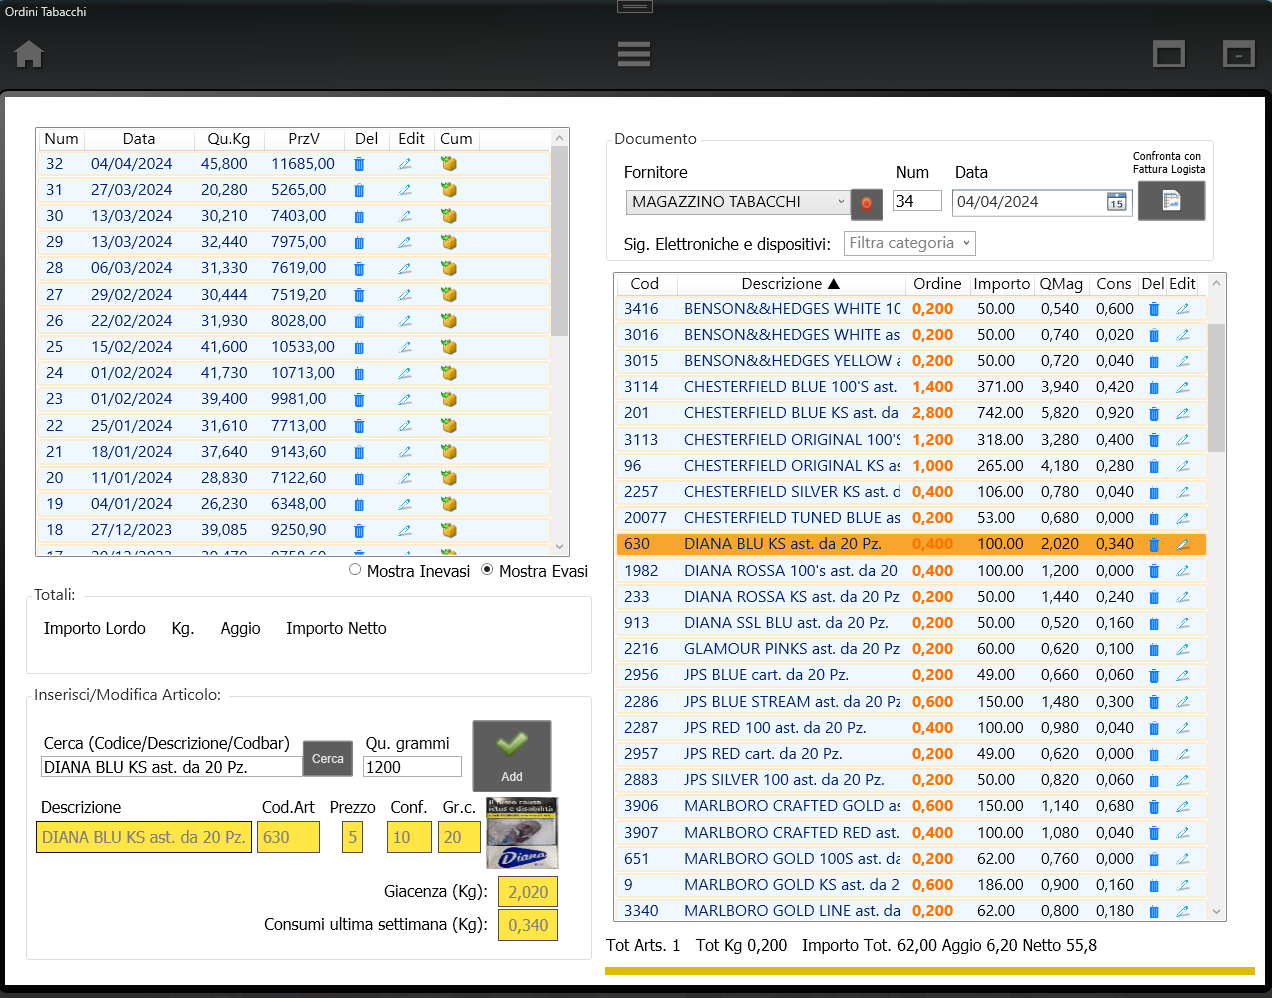The width and height of the screenshot is (1272, 998).
Task: Select the Mostra Evasi radio button
Action: tap(487, 570)
